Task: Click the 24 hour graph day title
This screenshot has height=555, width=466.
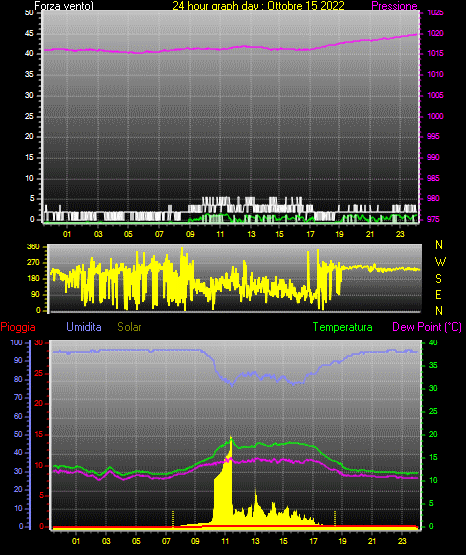Action: tap(258, 6)
